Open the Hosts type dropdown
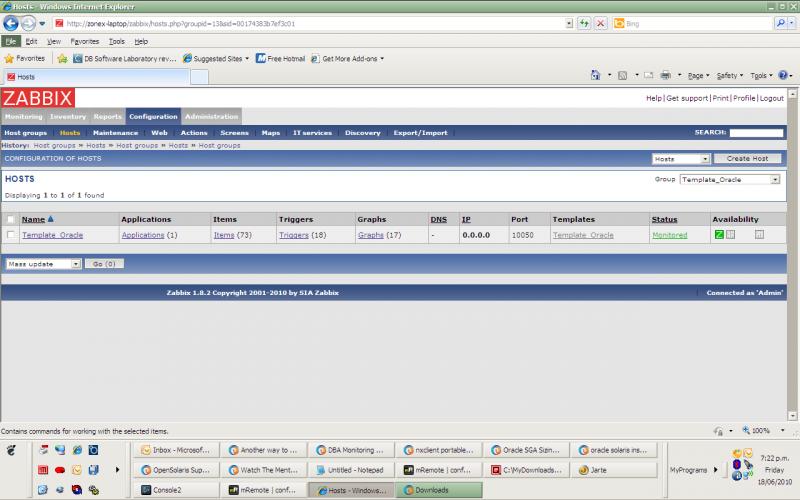This screenshot has width=800, height=500. pos(681,159)
